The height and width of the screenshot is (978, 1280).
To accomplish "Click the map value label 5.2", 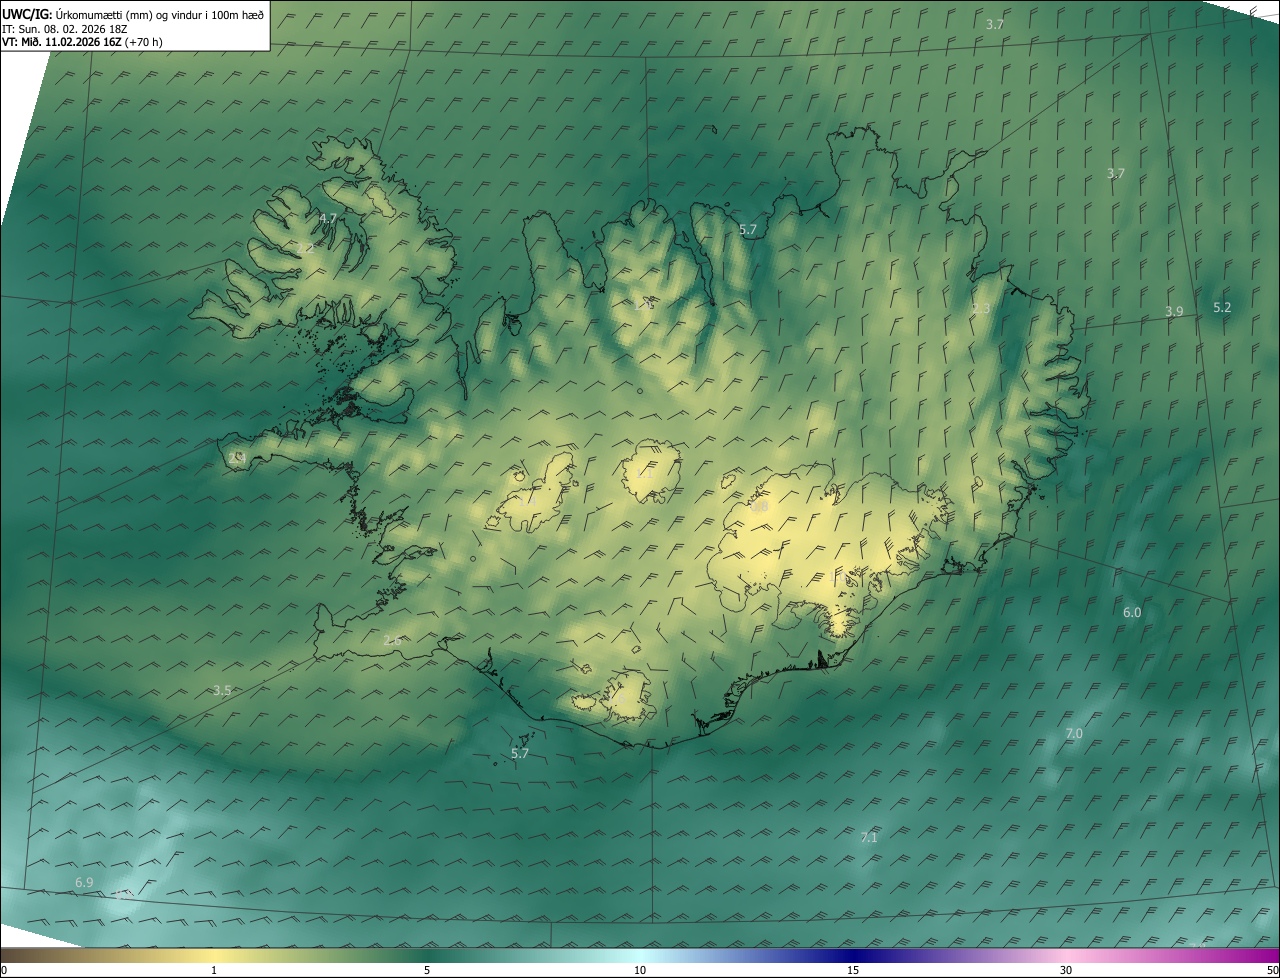I will (x=1222, y=307).
